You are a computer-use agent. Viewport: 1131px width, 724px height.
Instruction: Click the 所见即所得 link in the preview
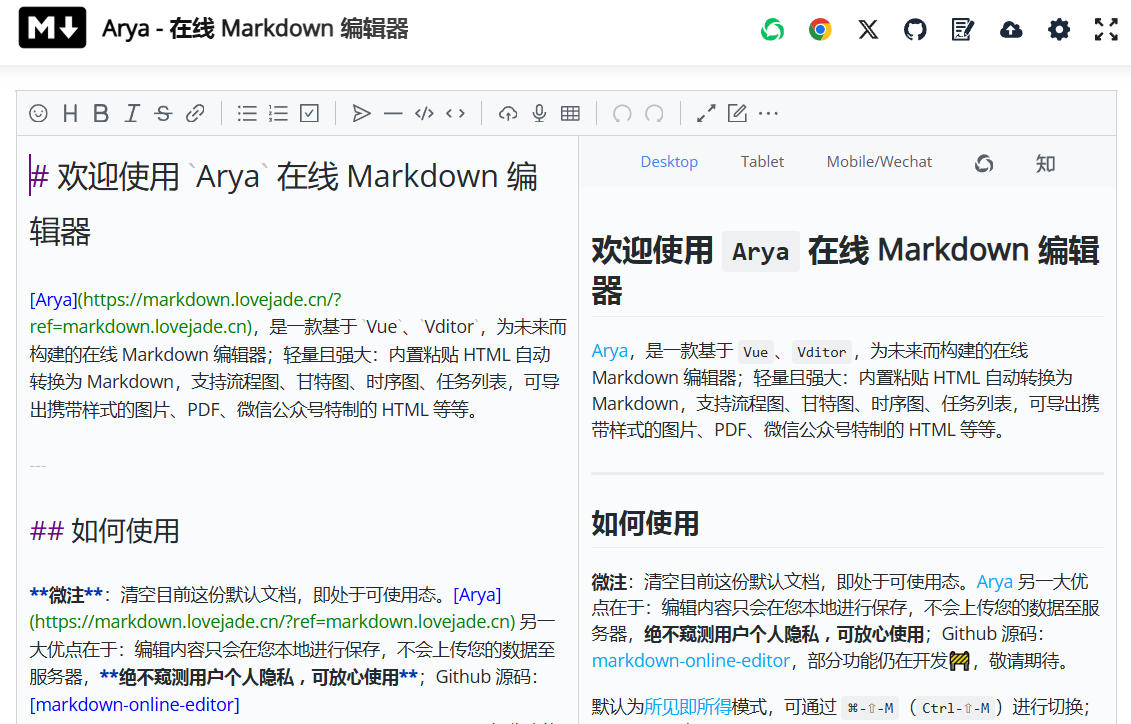click(x=688, y=707)
